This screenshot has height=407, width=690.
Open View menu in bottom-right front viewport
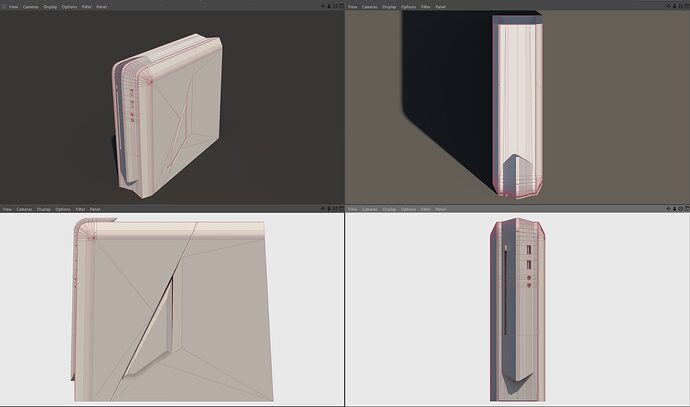point(352,209)
